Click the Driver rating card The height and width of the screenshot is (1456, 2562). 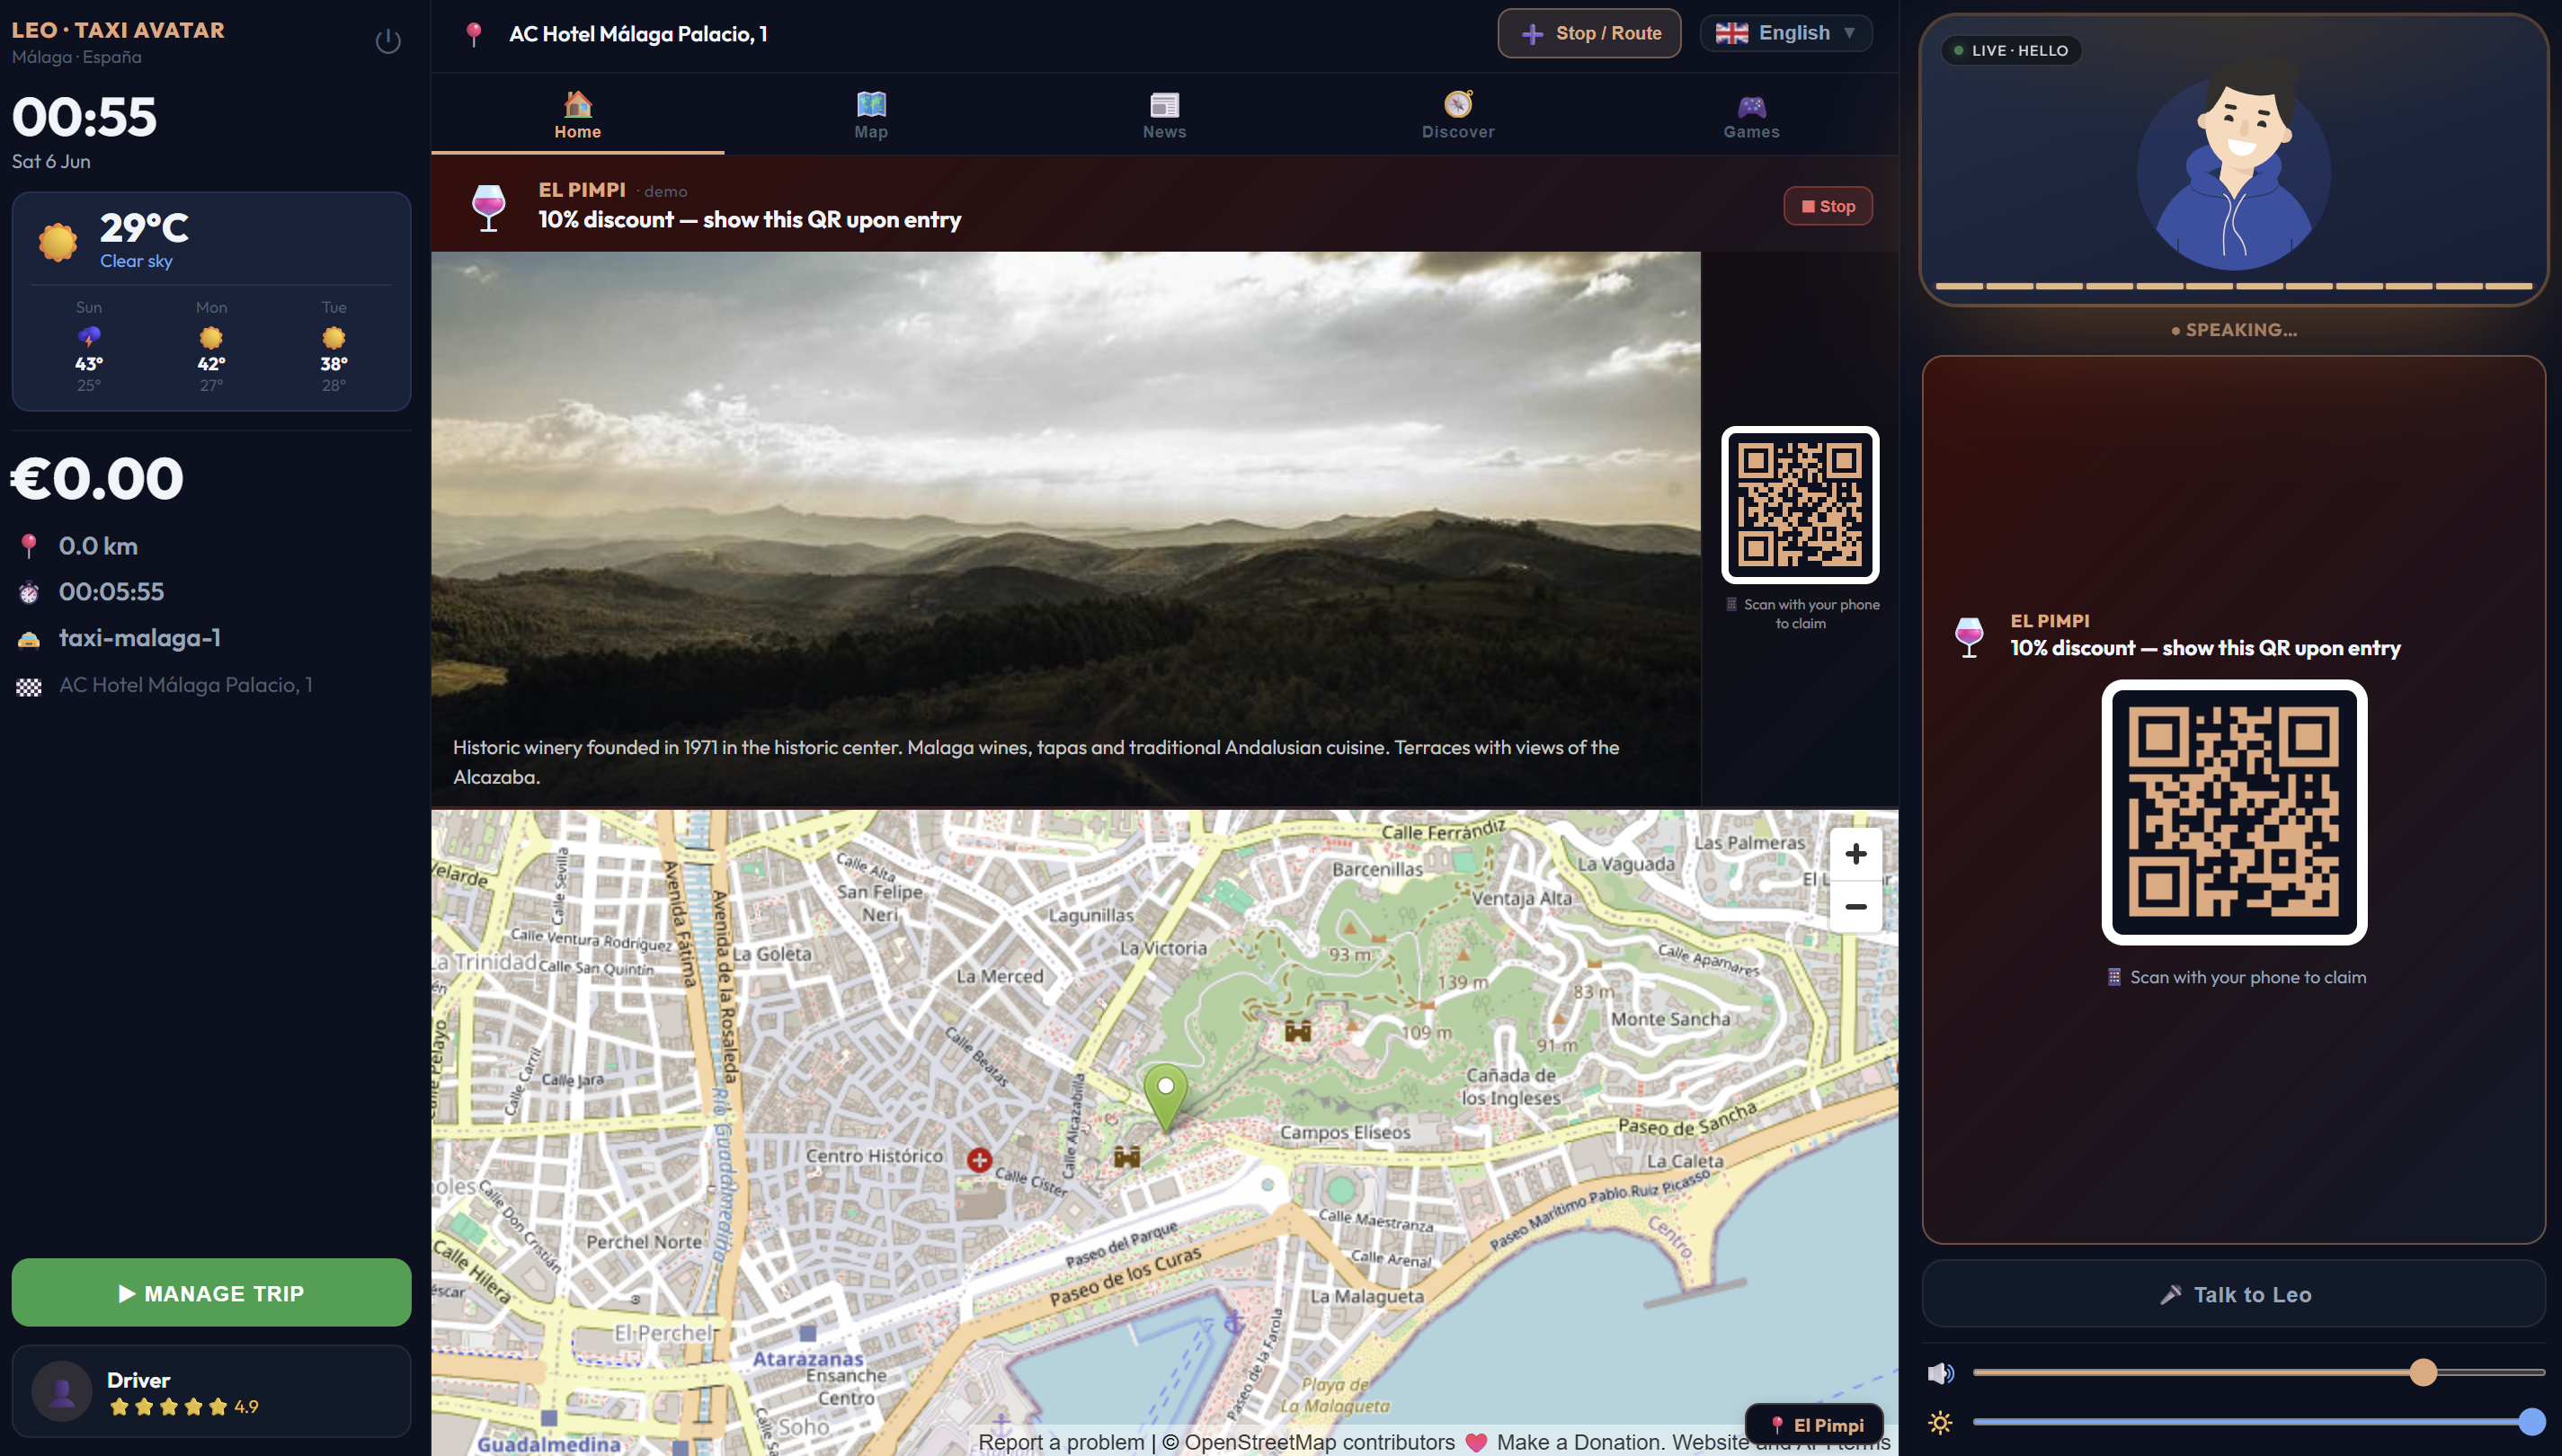[x=211, y=1391]
